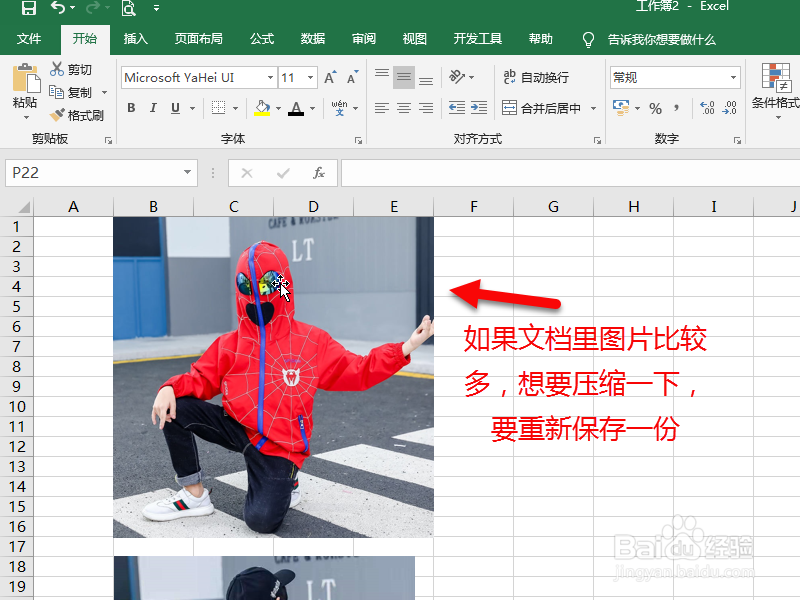Viewport: 800px width, 600px height.
Task: Open the font size 11 dropdown
Action: point(310,78)
